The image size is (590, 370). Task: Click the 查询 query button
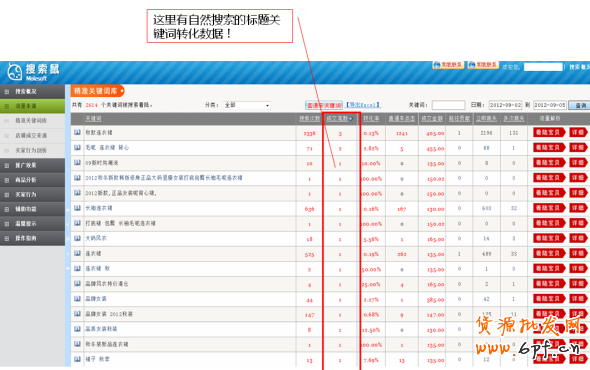point(580,105)
